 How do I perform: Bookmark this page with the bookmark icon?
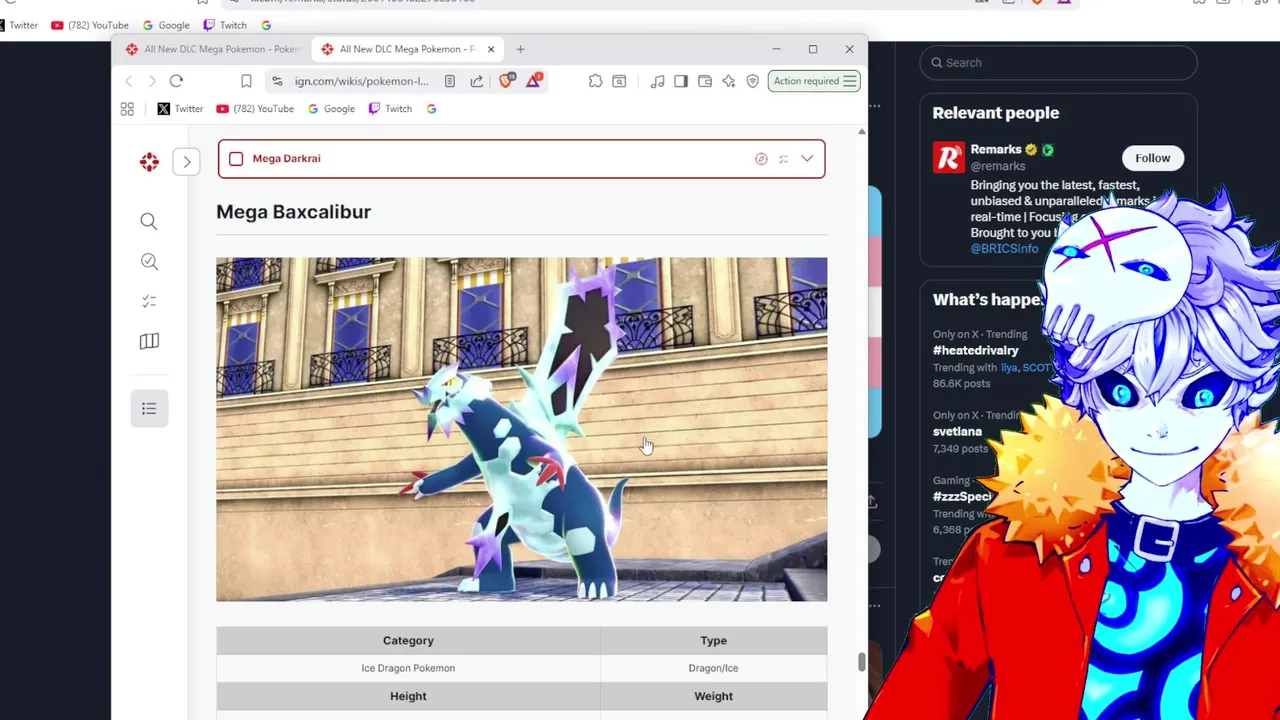(x=246, y=81)
